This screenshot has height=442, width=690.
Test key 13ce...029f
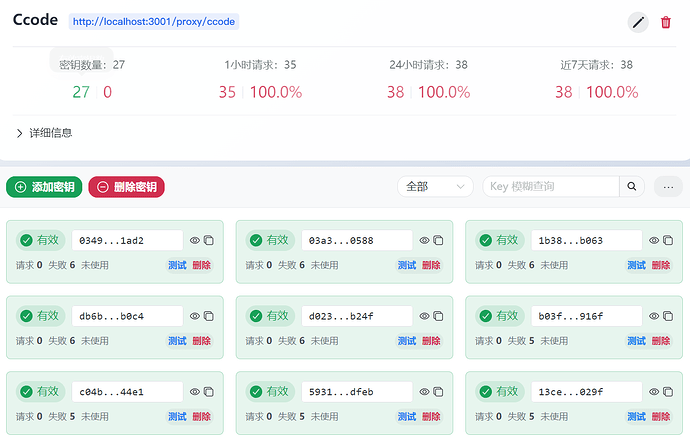[636, 416]
